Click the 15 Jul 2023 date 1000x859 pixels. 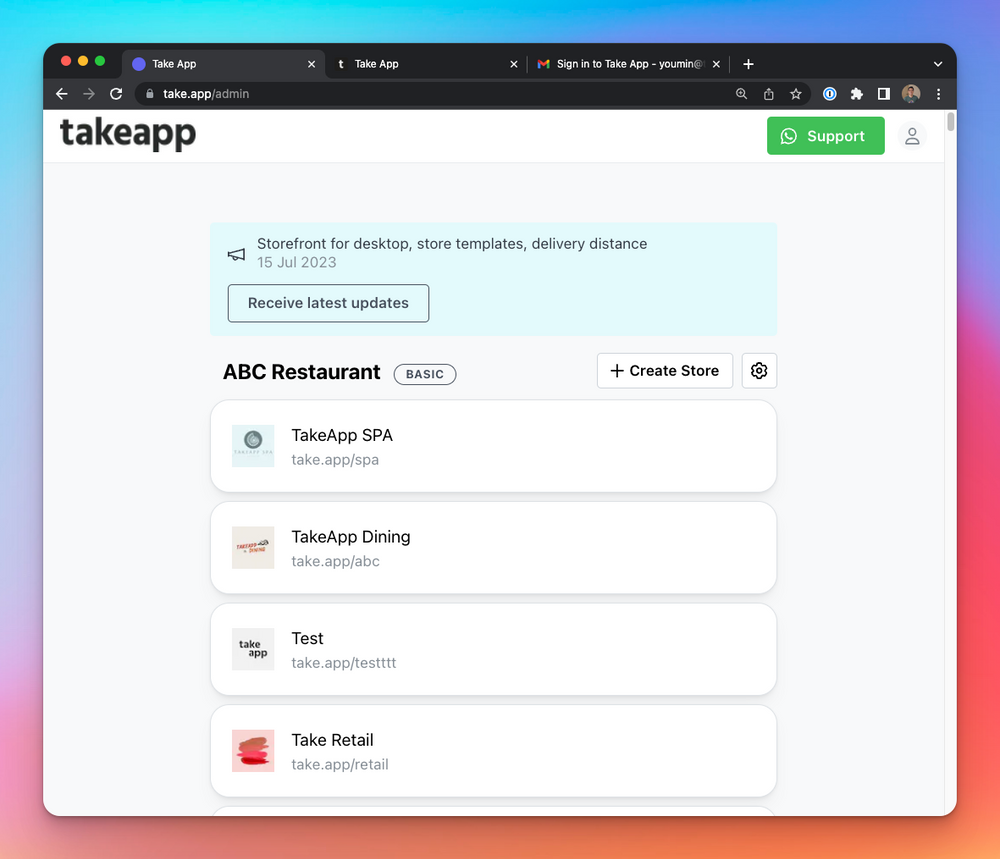point(297,262)
